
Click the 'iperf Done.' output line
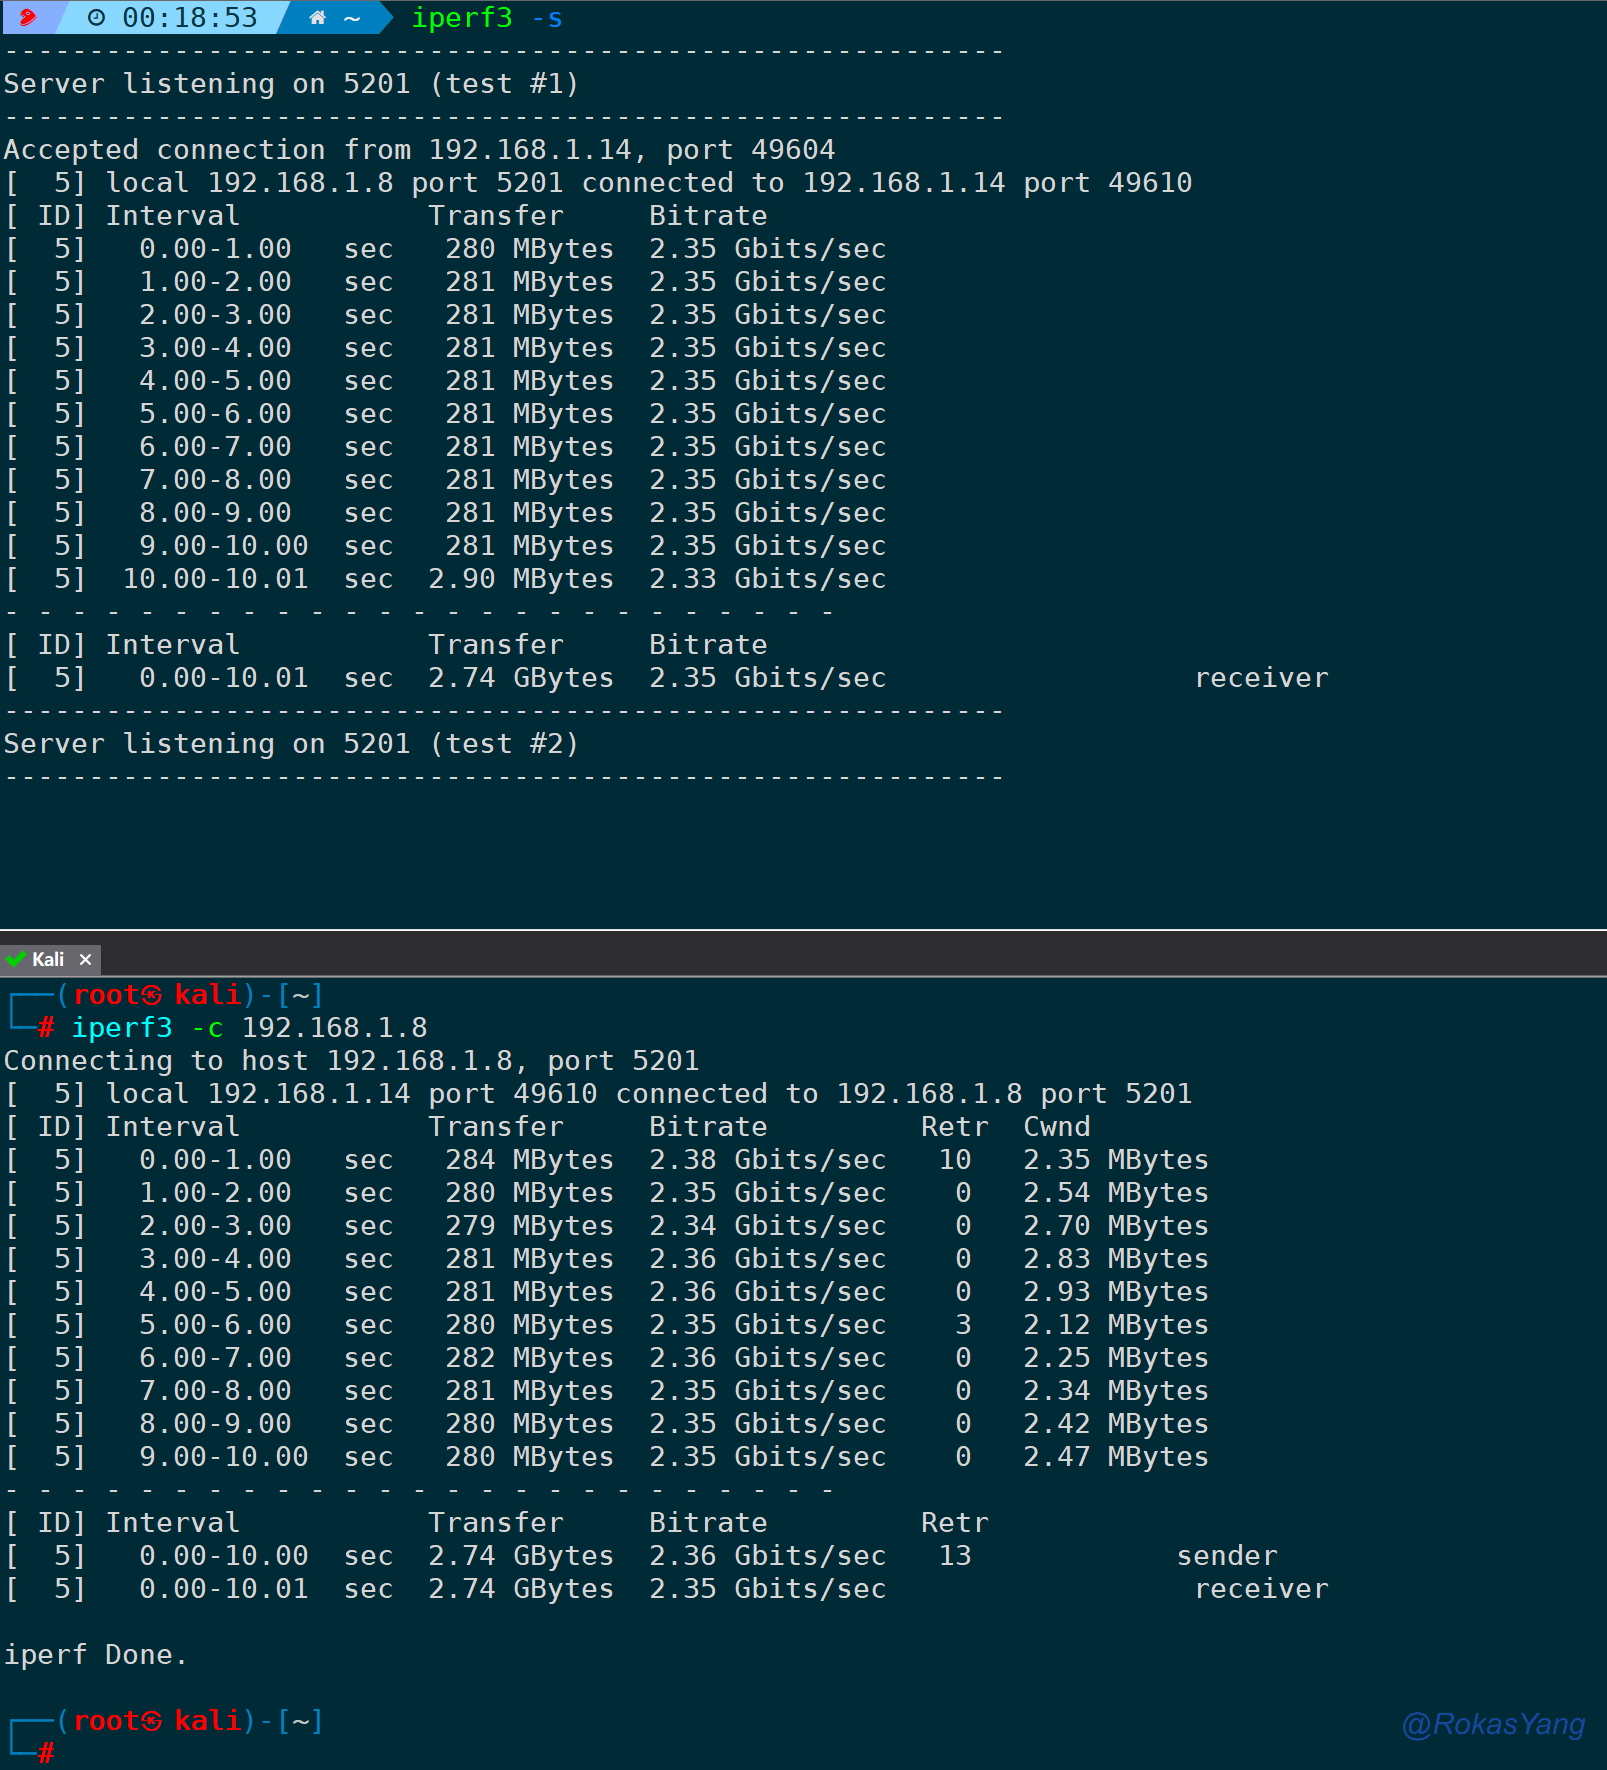coord(95,1655)
